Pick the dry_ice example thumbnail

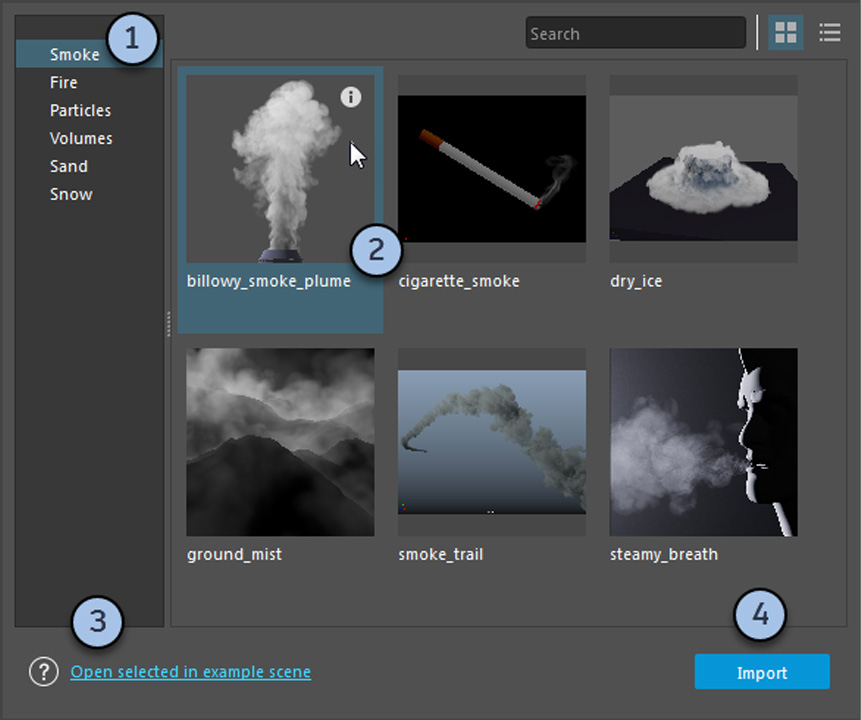tap(703, 168)
